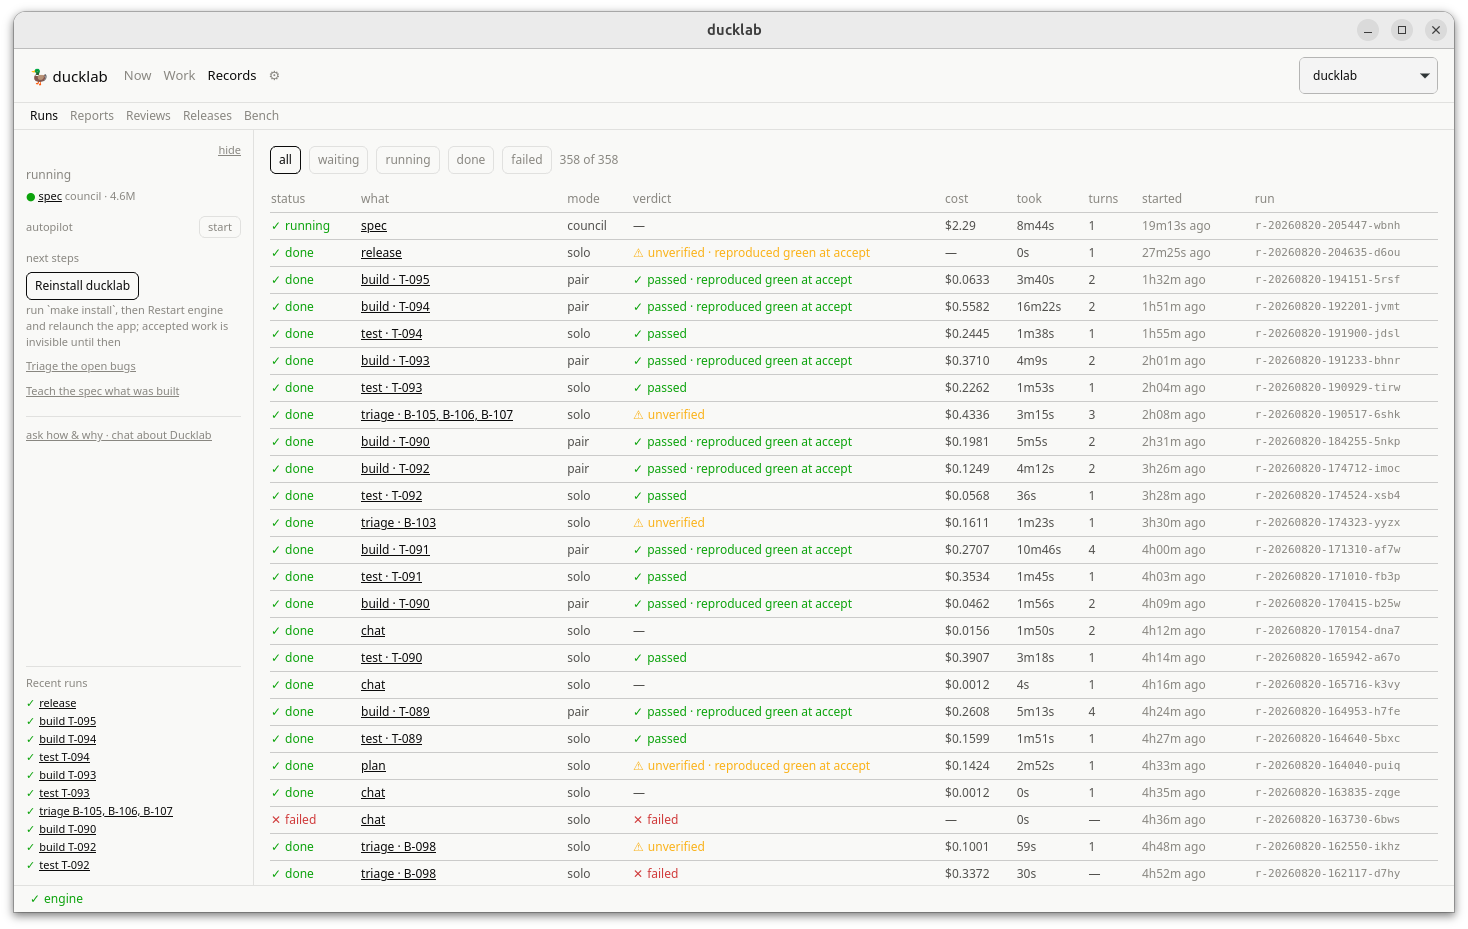Viewport: 1468px width, 929px height.
Task: Hide the sidebar with hide link
Action: 230,150
